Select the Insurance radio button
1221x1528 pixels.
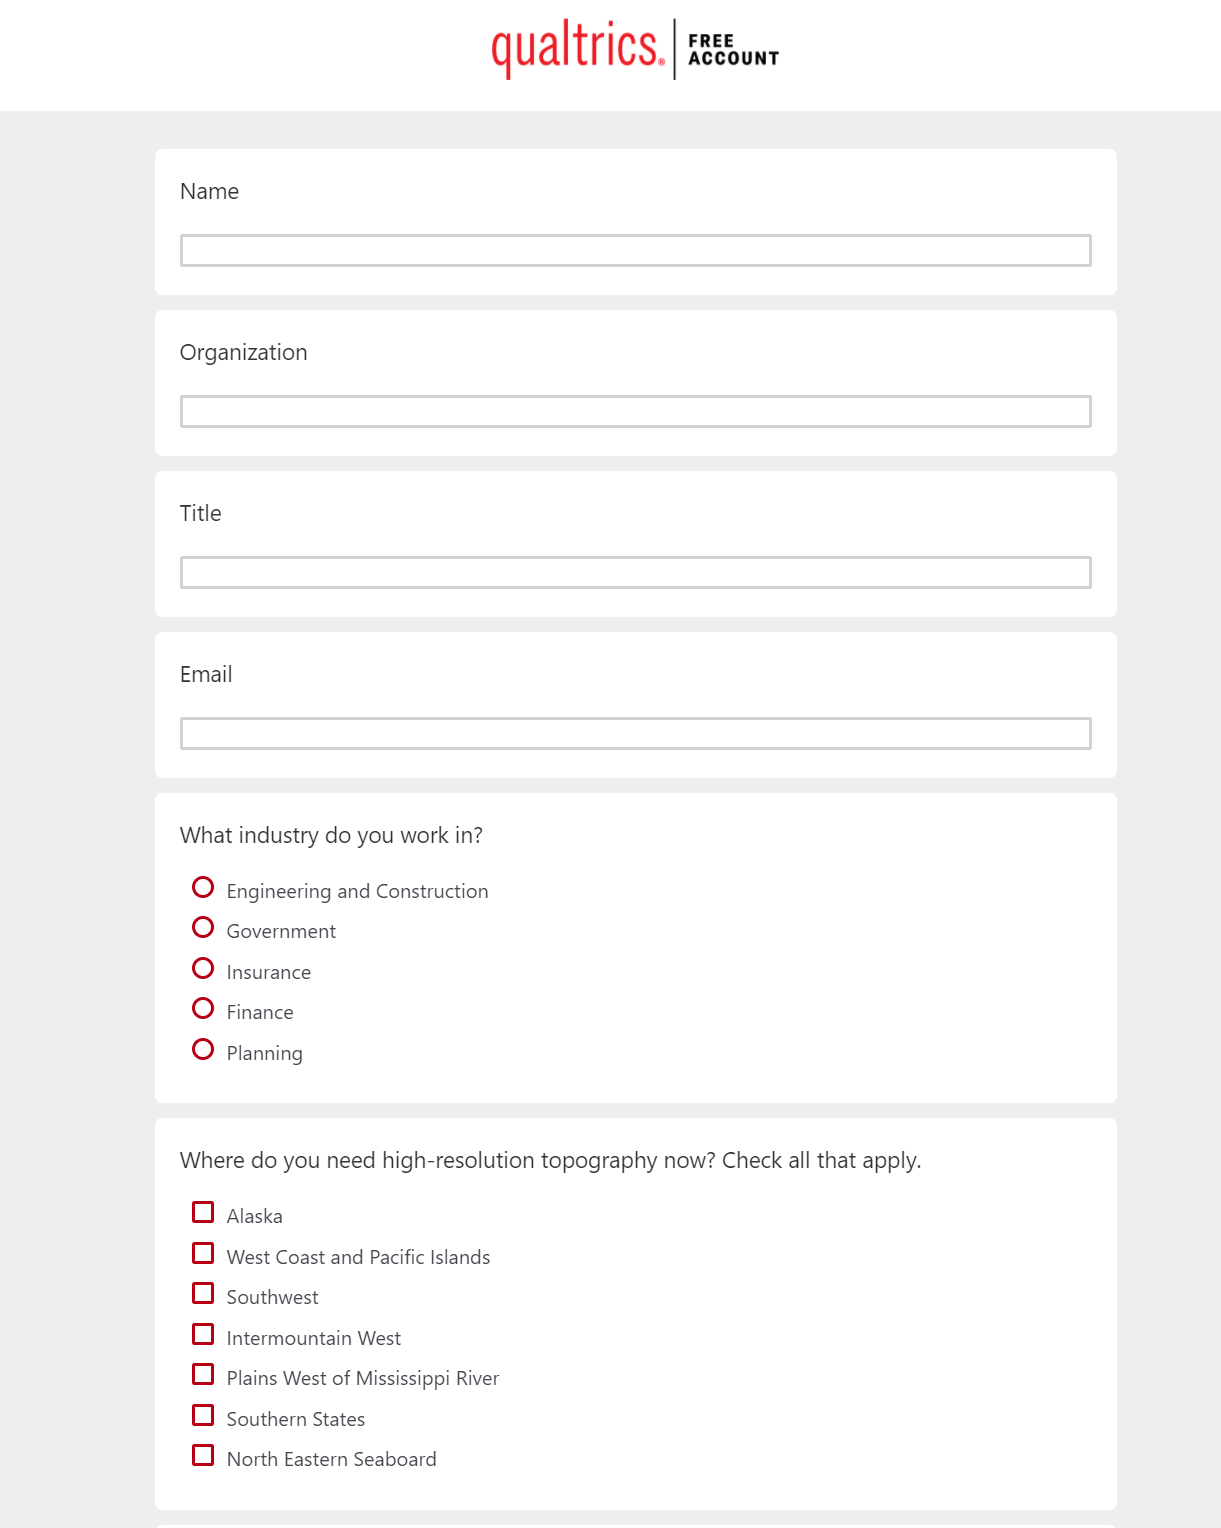tap(203, 969)
